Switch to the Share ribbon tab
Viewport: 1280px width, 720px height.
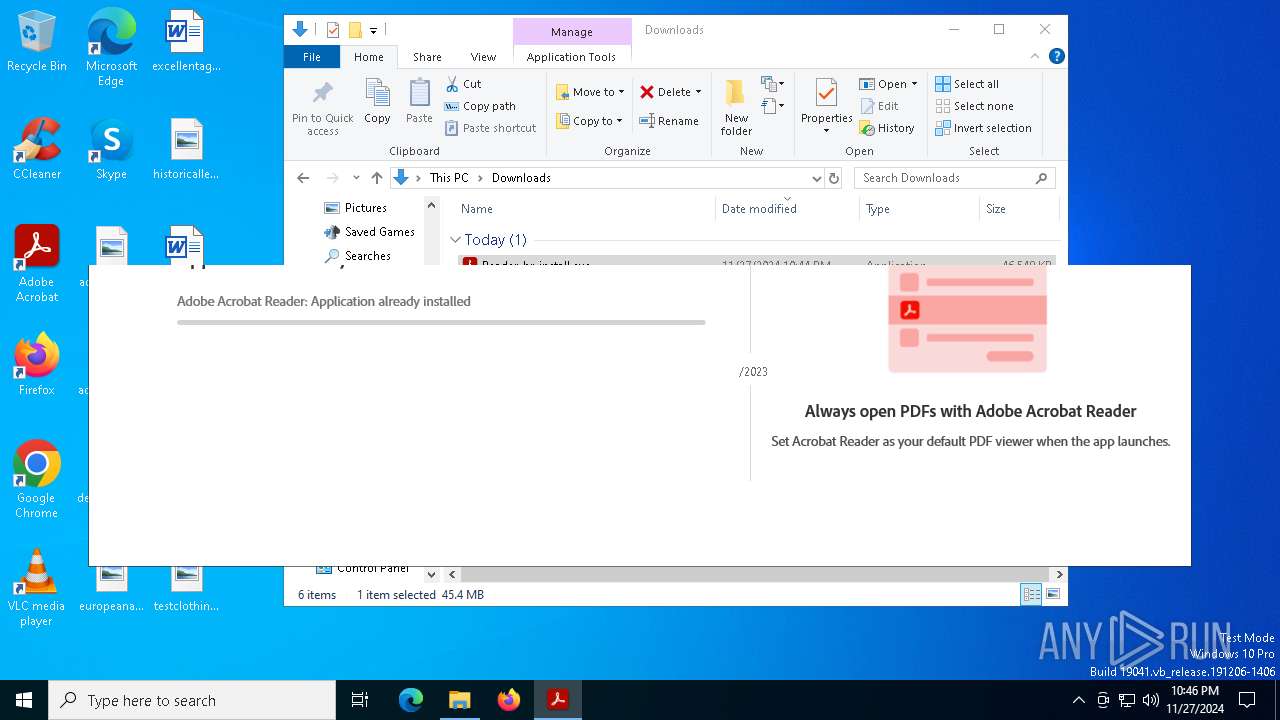pos(427,57)
